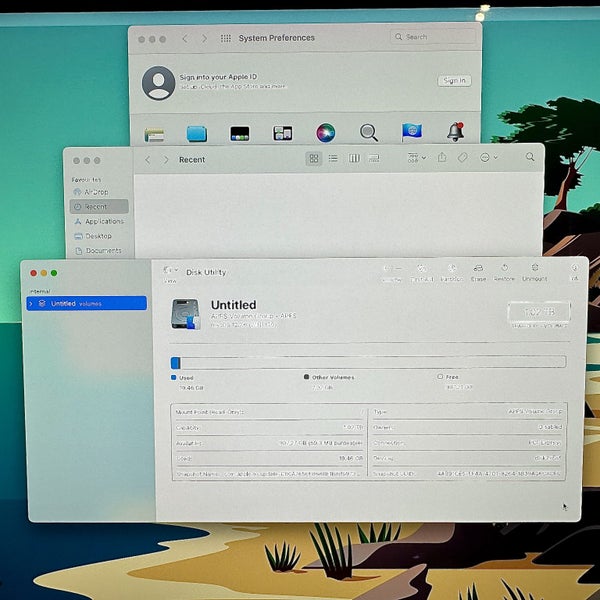Click the disk usage bar
This screenshot has height=600, width=600.
(x=368, y=362)
